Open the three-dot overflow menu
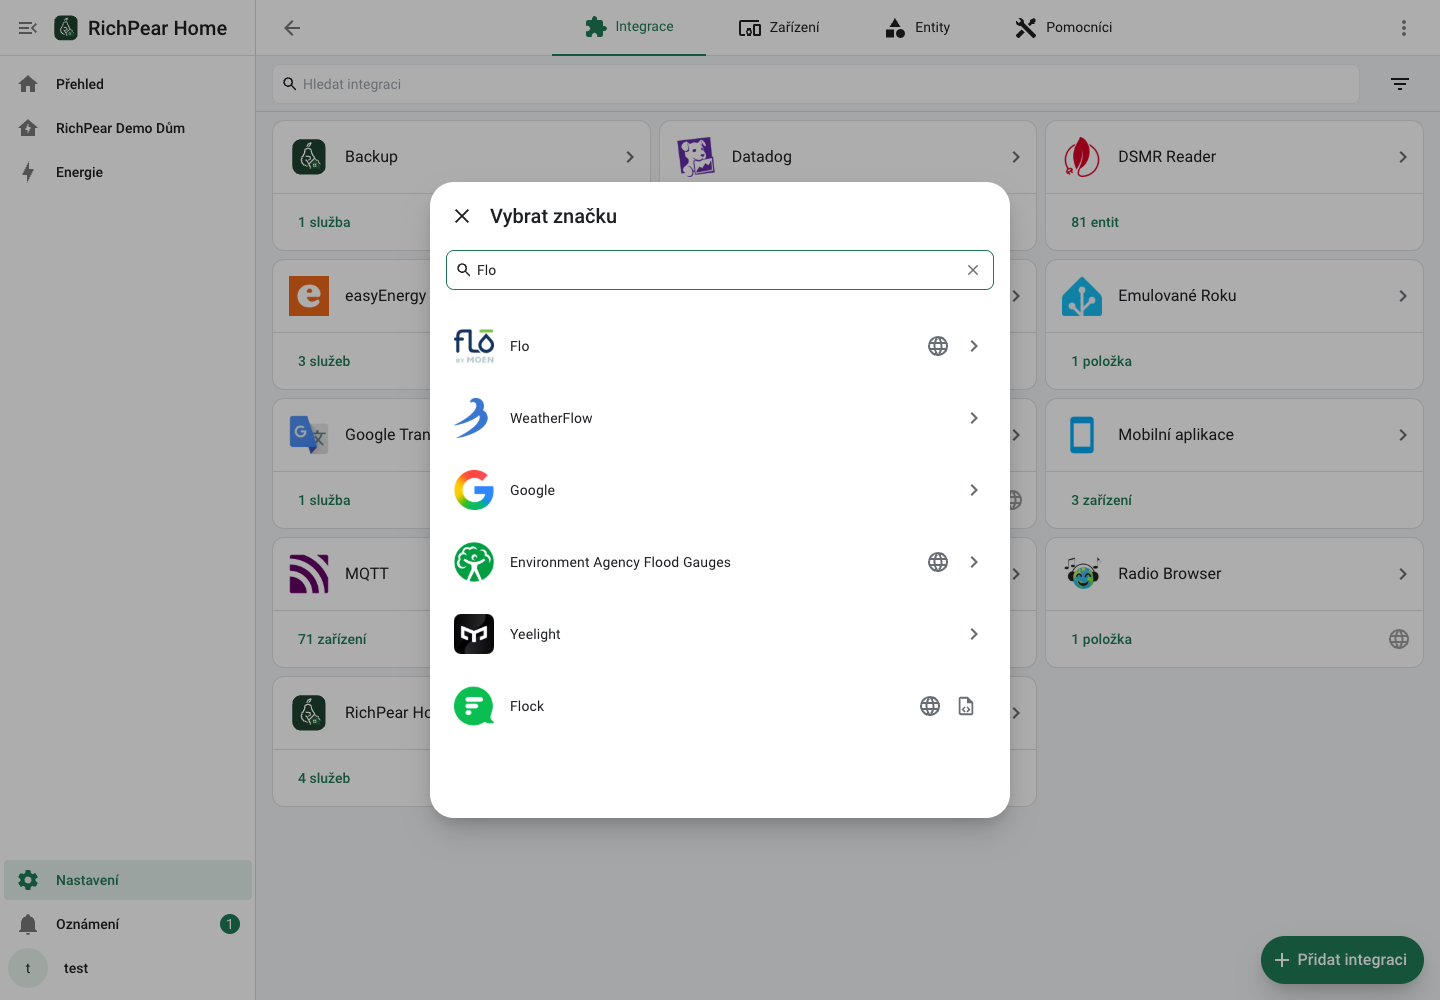The image size is (1440, 1000). 1404,28
